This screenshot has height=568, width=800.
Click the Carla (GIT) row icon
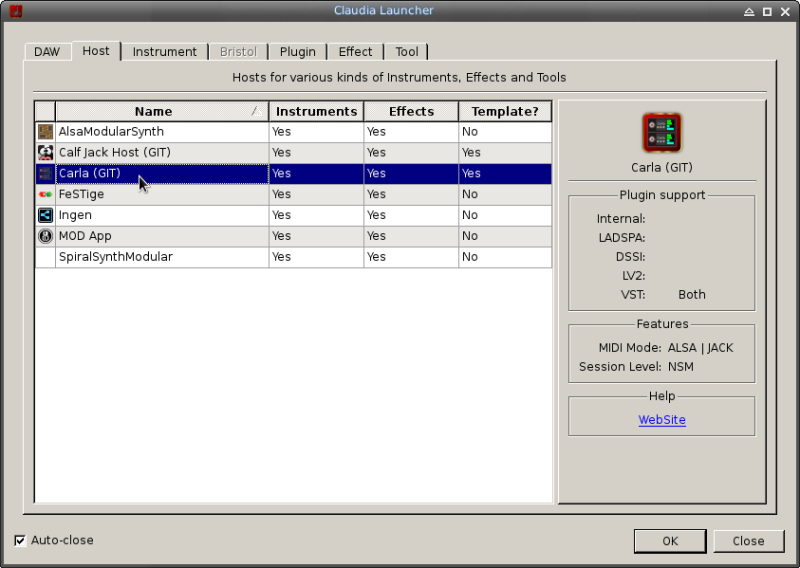[45, 174]
